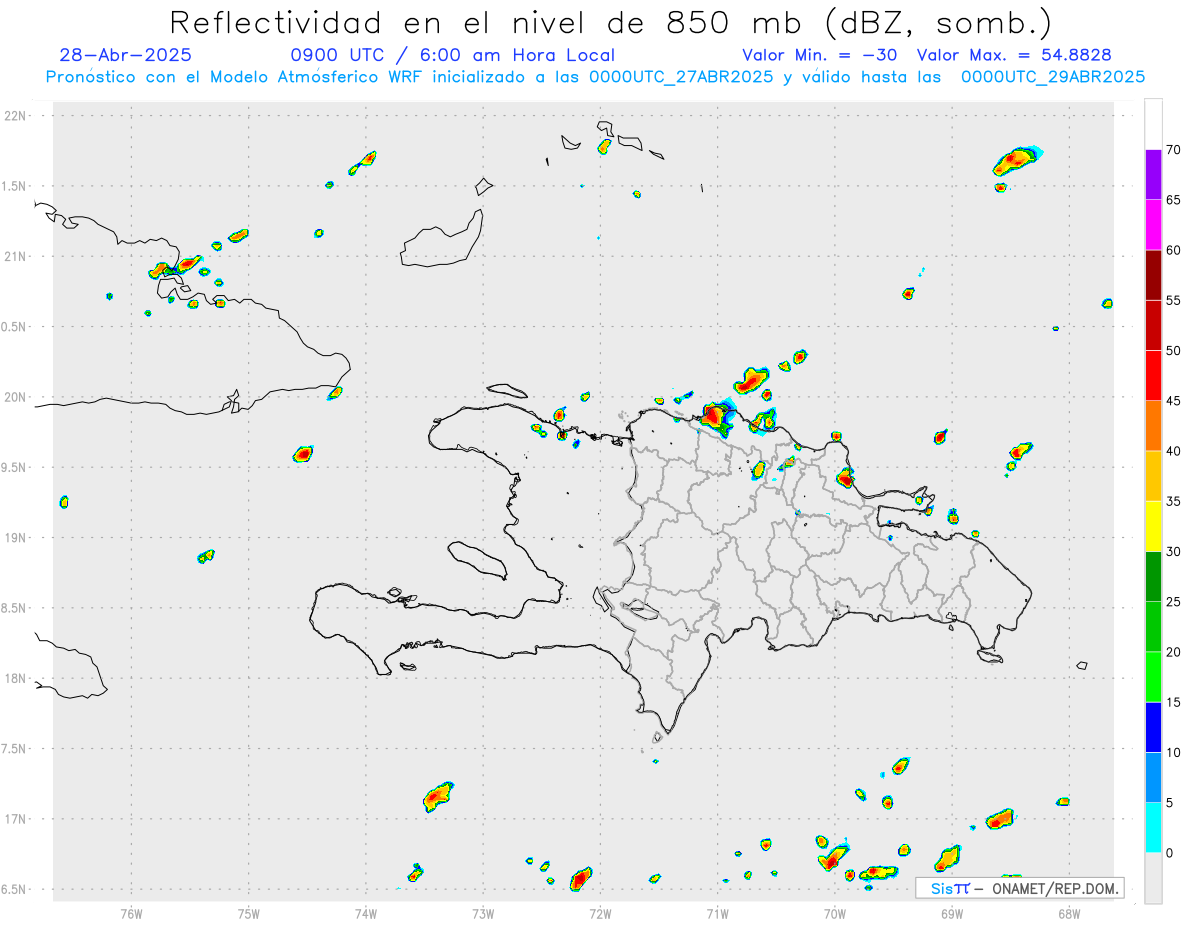This screenshot has width=1200, height=927.
Task: Click the '74W' longitude axis label
Action: click(x=366, y=912)
